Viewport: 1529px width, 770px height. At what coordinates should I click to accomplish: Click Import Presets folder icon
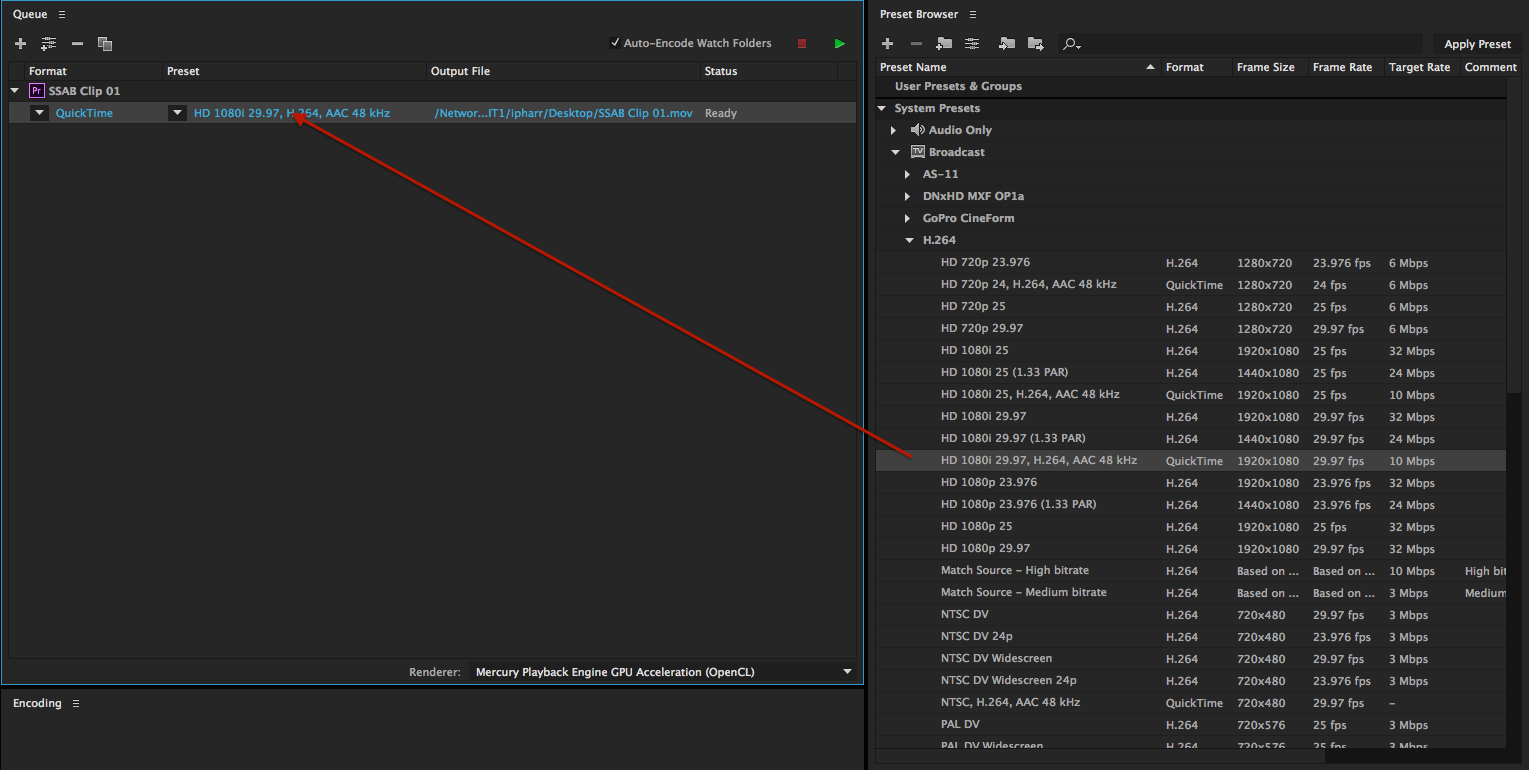click(1007, 44)
